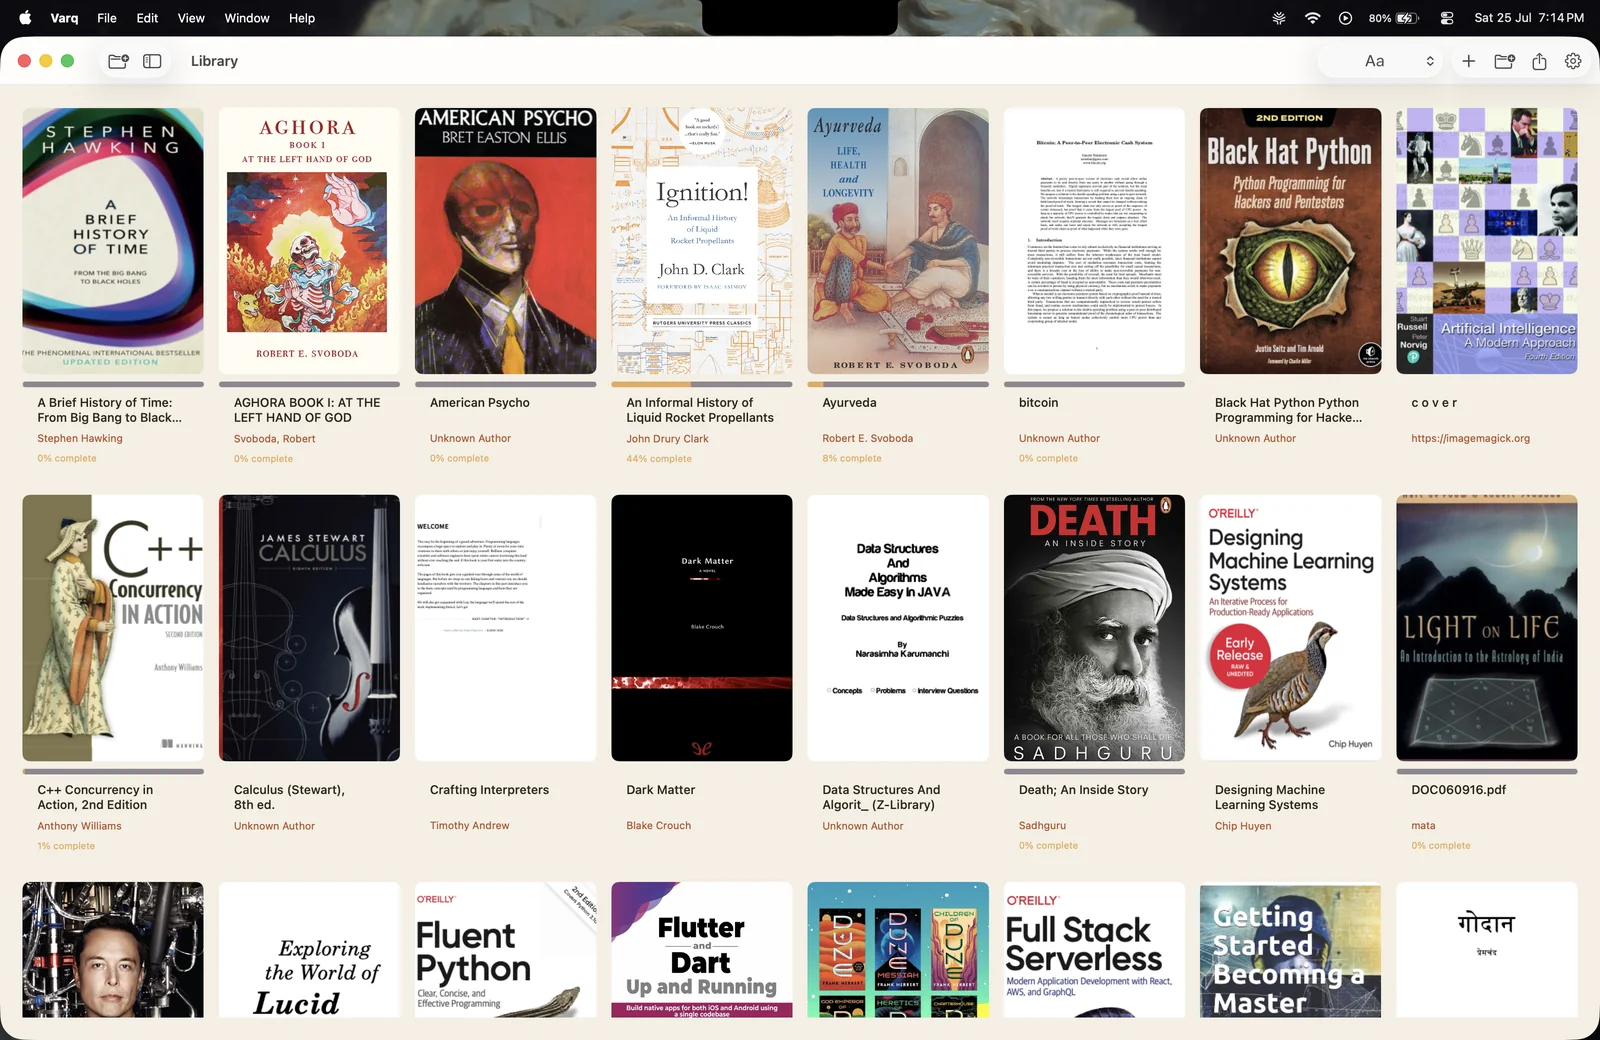The image size is (1600, 1040).
Task: Click author link Stephen Hawking
Action: 80,438
